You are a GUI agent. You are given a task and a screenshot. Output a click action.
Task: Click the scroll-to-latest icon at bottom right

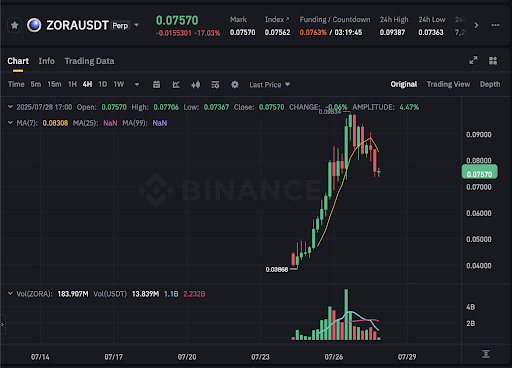[x=486, y=354]
